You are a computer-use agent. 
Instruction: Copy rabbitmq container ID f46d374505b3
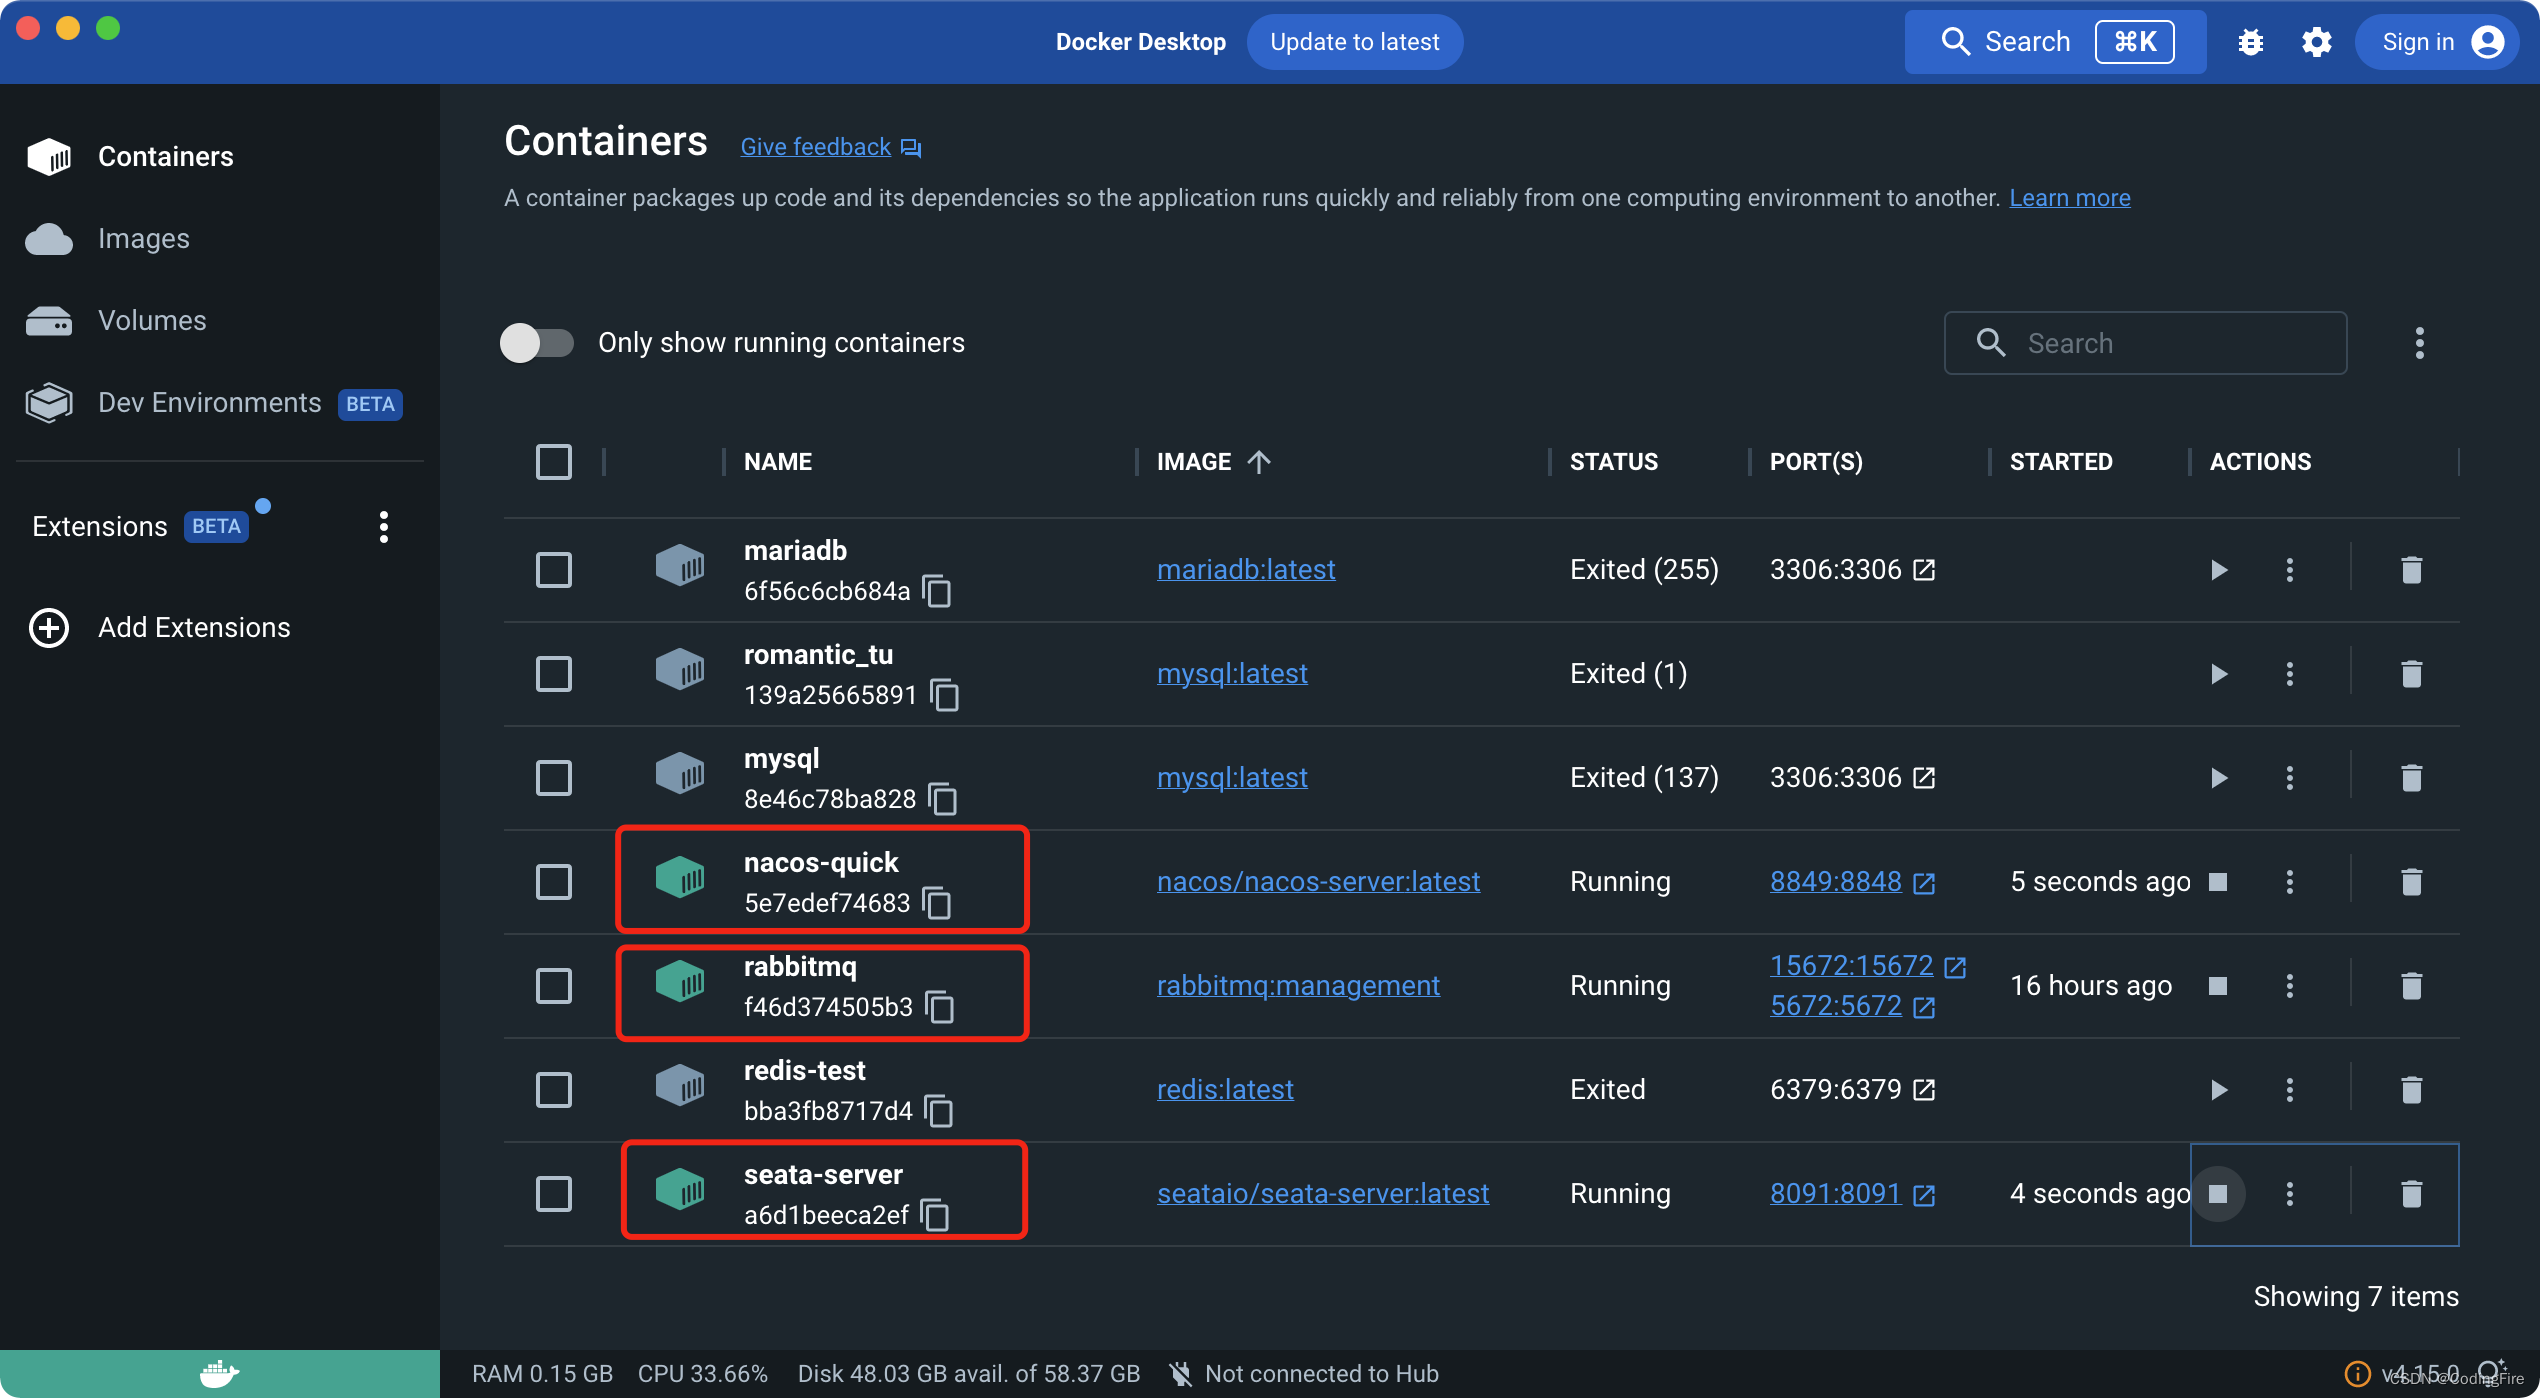point(940,1007)
